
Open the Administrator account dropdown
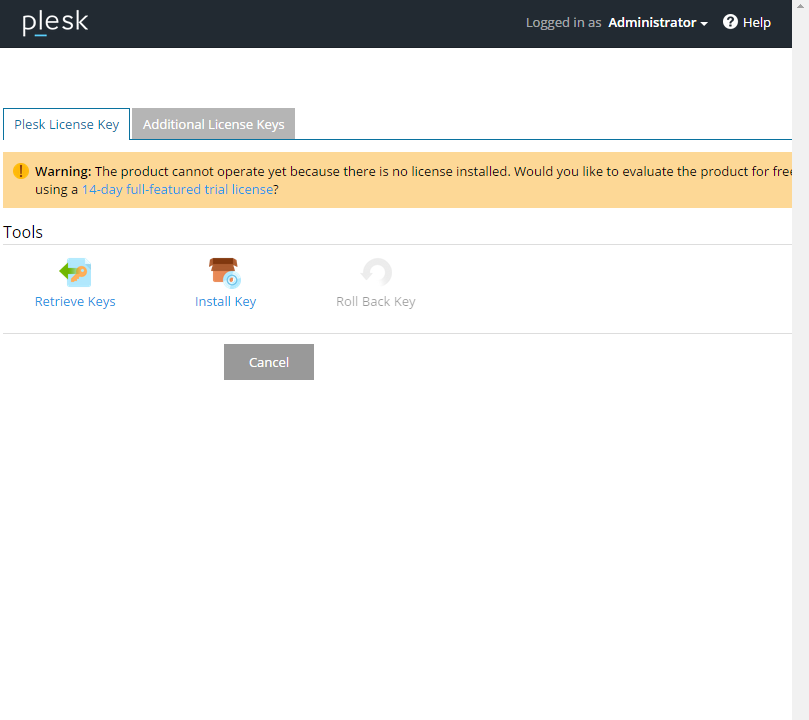pos(658,23)
